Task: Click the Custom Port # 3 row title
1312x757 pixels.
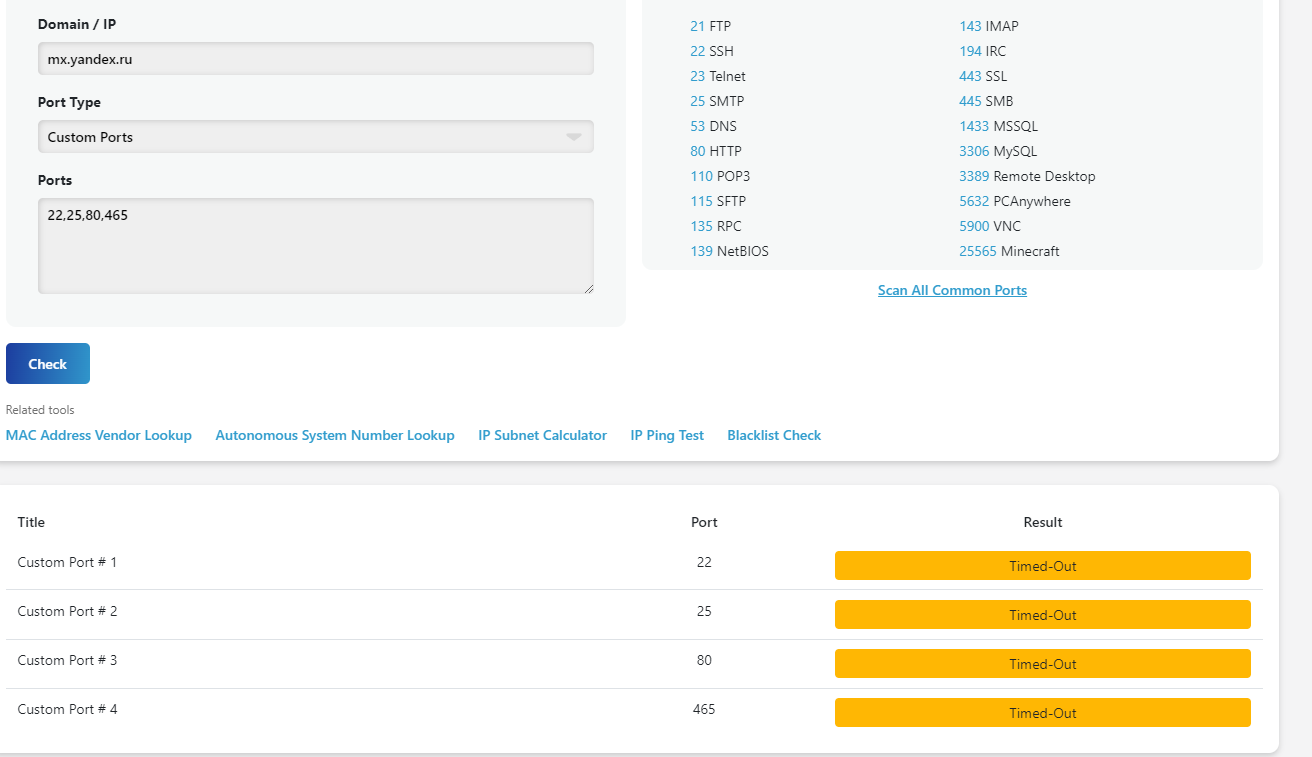Action: 67,660
